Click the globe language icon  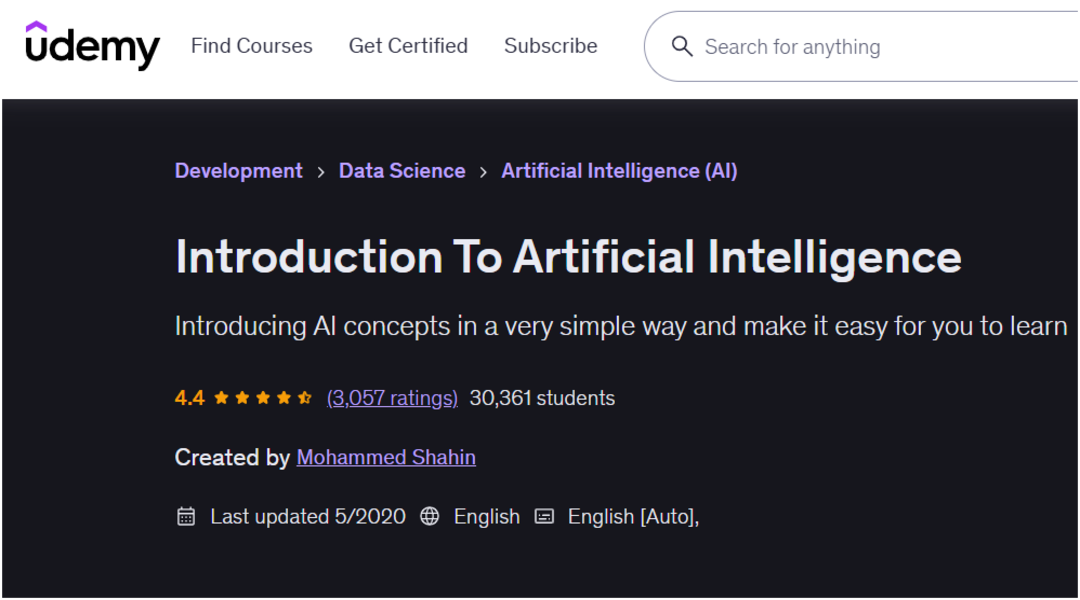pos(430,517)
